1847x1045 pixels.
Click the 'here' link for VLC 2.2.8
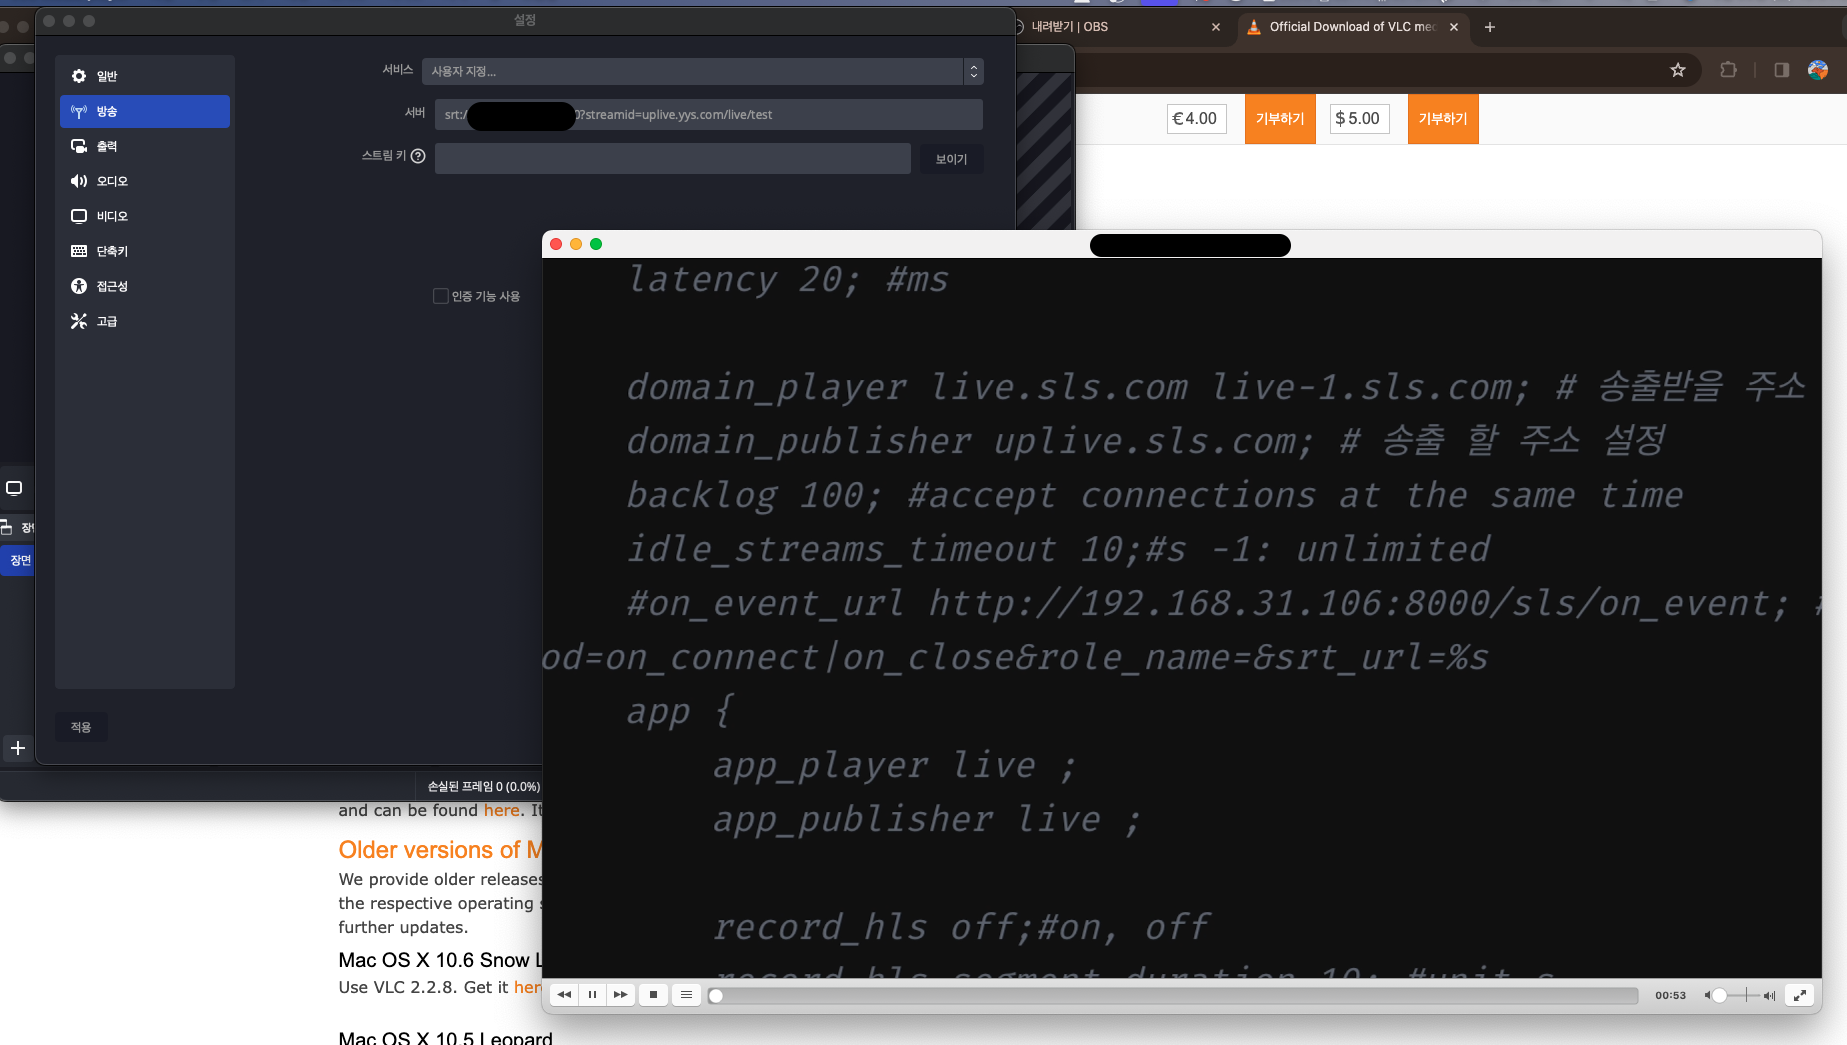[529, 987]
